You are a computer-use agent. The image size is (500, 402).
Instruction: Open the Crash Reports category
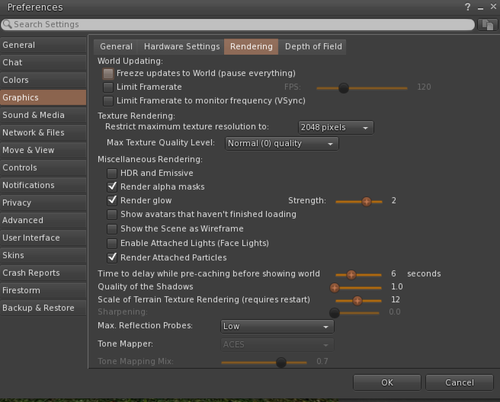[x=43, y=273]
